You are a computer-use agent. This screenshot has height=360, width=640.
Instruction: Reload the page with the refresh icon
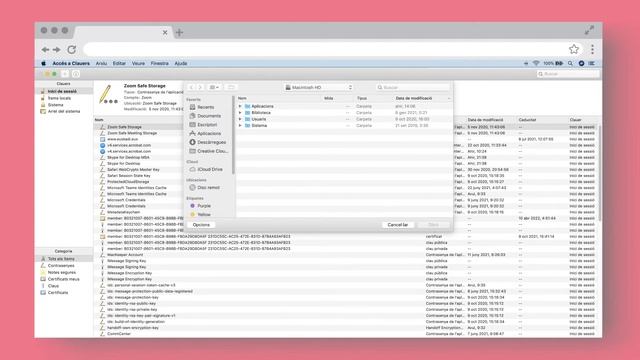pos(72,49)
